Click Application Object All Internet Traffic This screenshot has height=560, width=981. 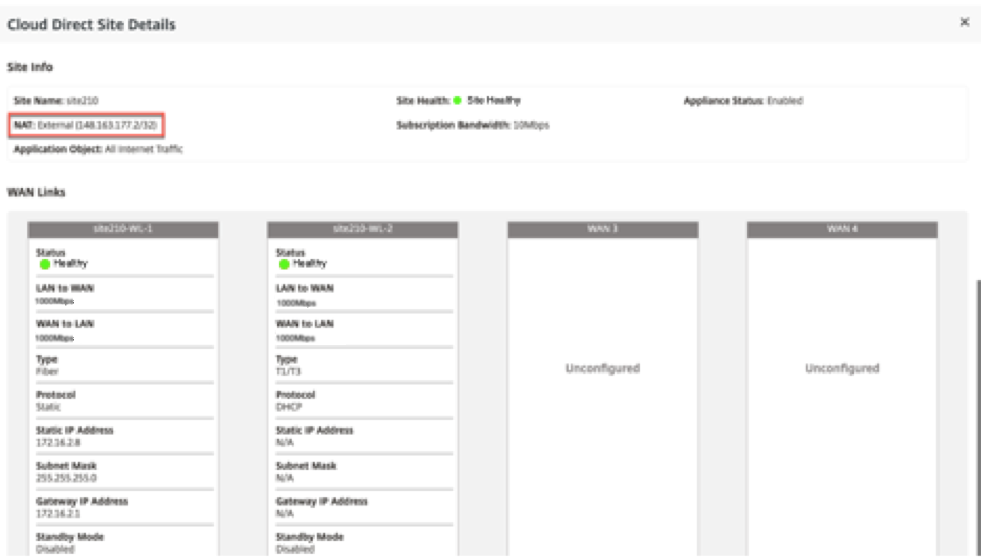(98, 149)
